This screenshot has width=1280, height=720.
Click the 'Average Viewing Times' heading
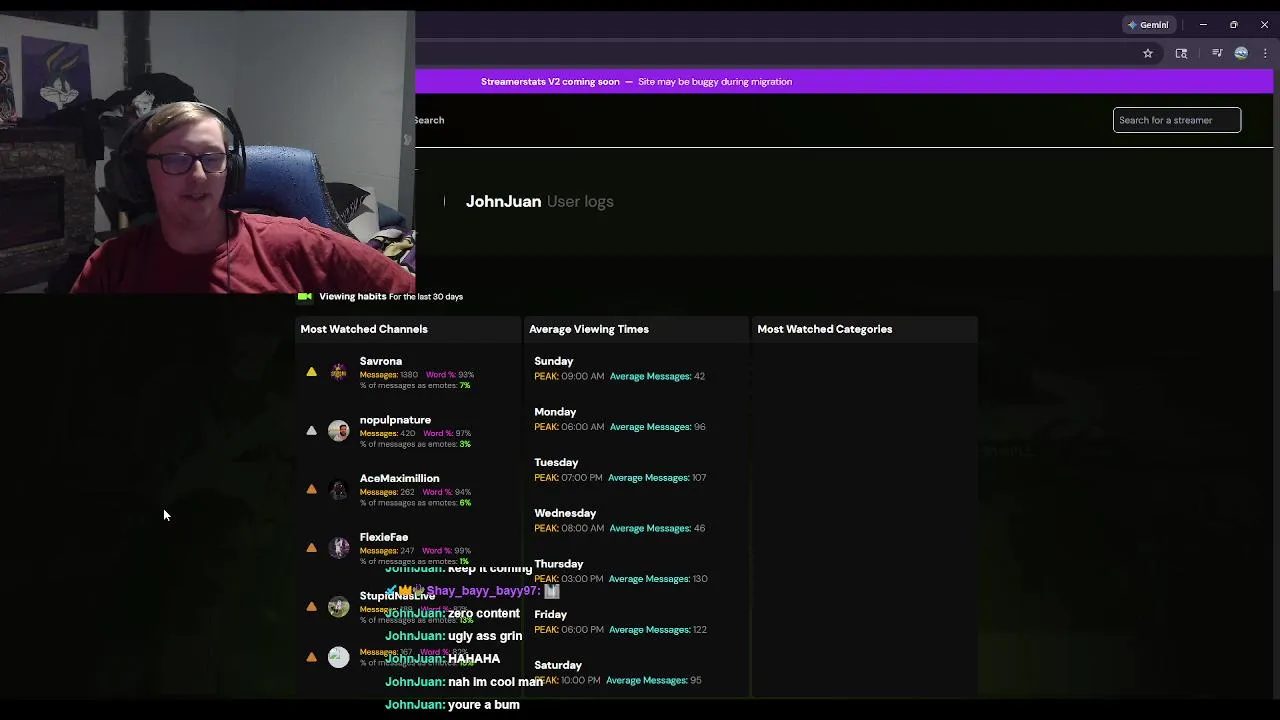[589, 329]
